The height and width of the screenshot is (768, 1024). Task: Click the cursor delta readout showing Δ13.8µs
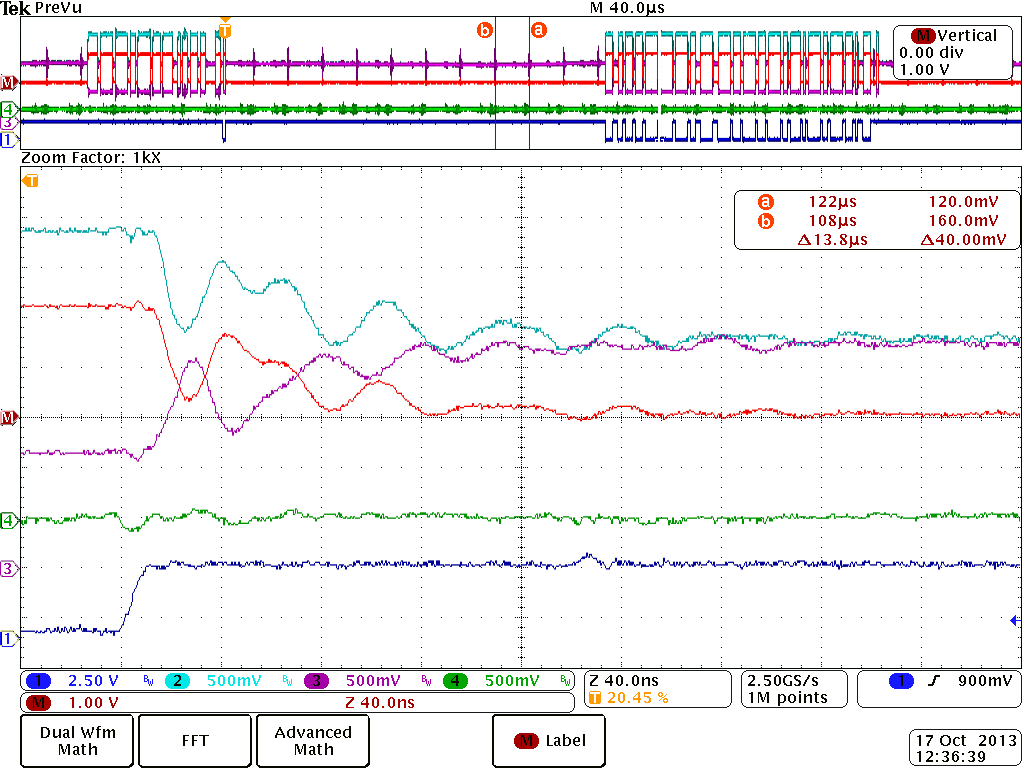832,240
